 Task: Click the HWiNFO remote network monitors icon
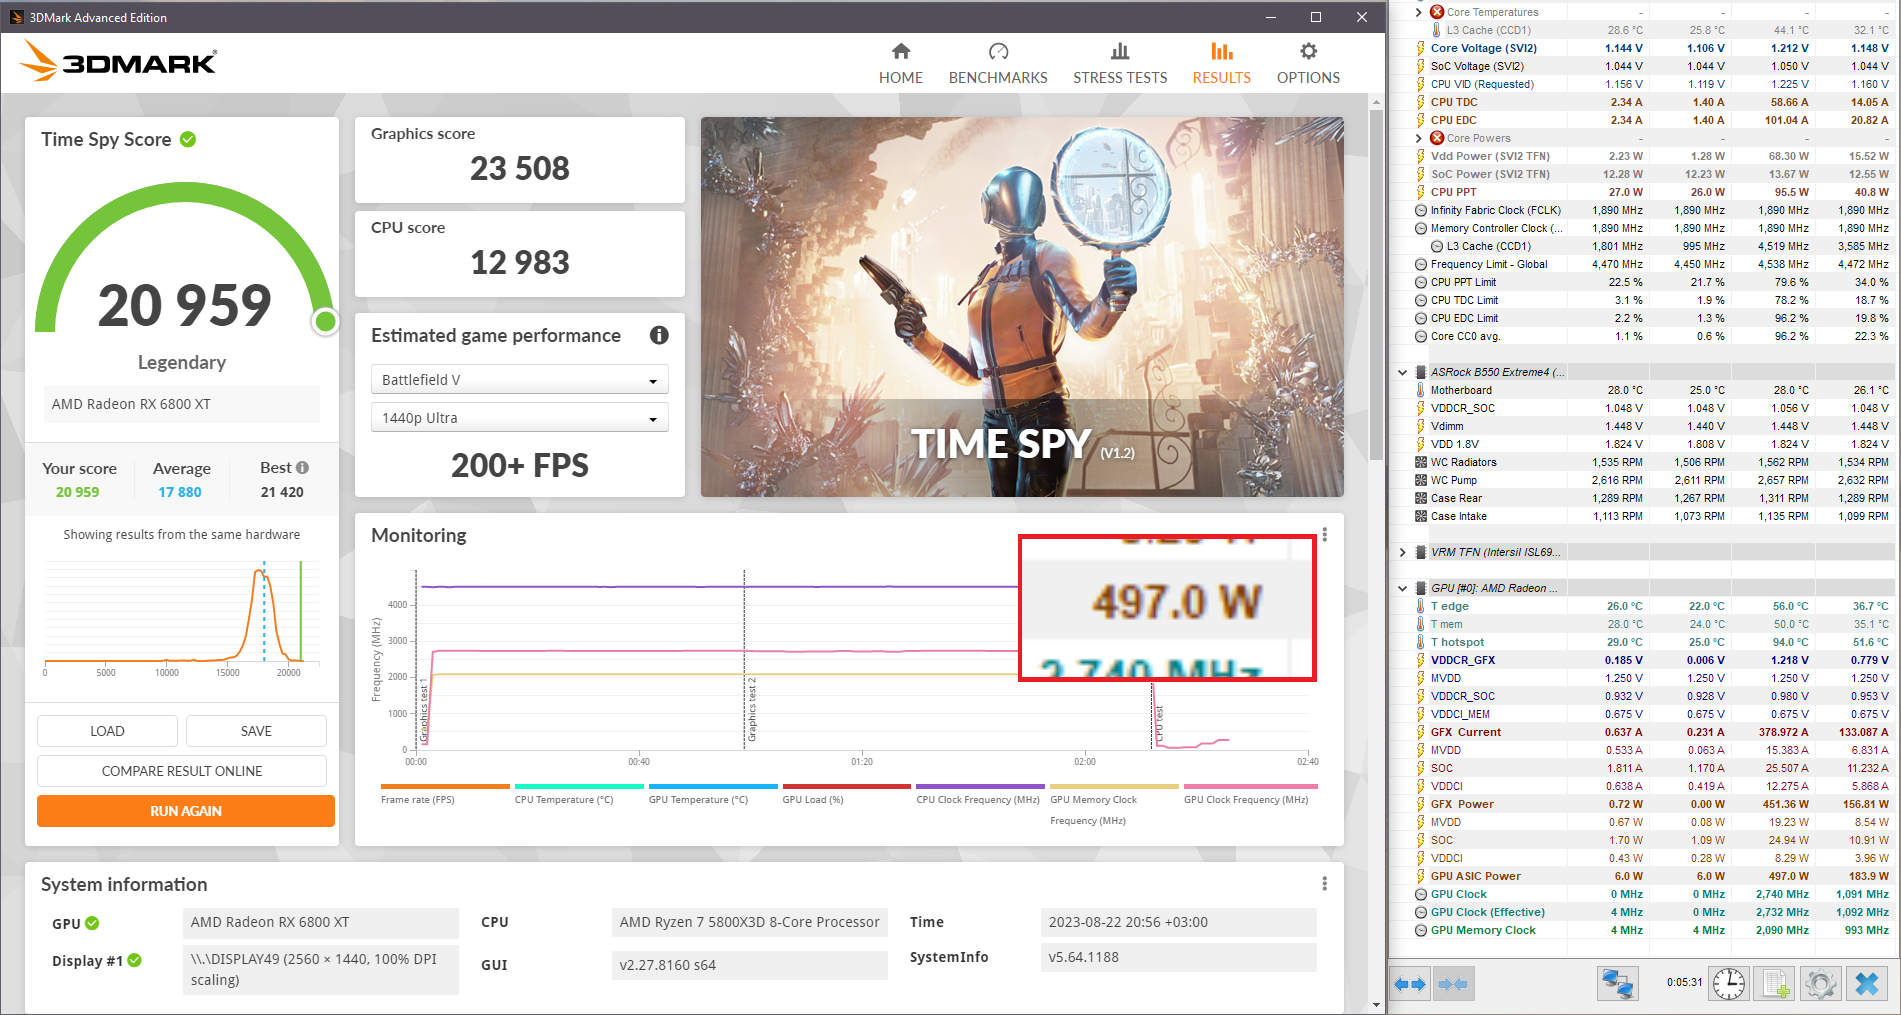pos(1617,984)
